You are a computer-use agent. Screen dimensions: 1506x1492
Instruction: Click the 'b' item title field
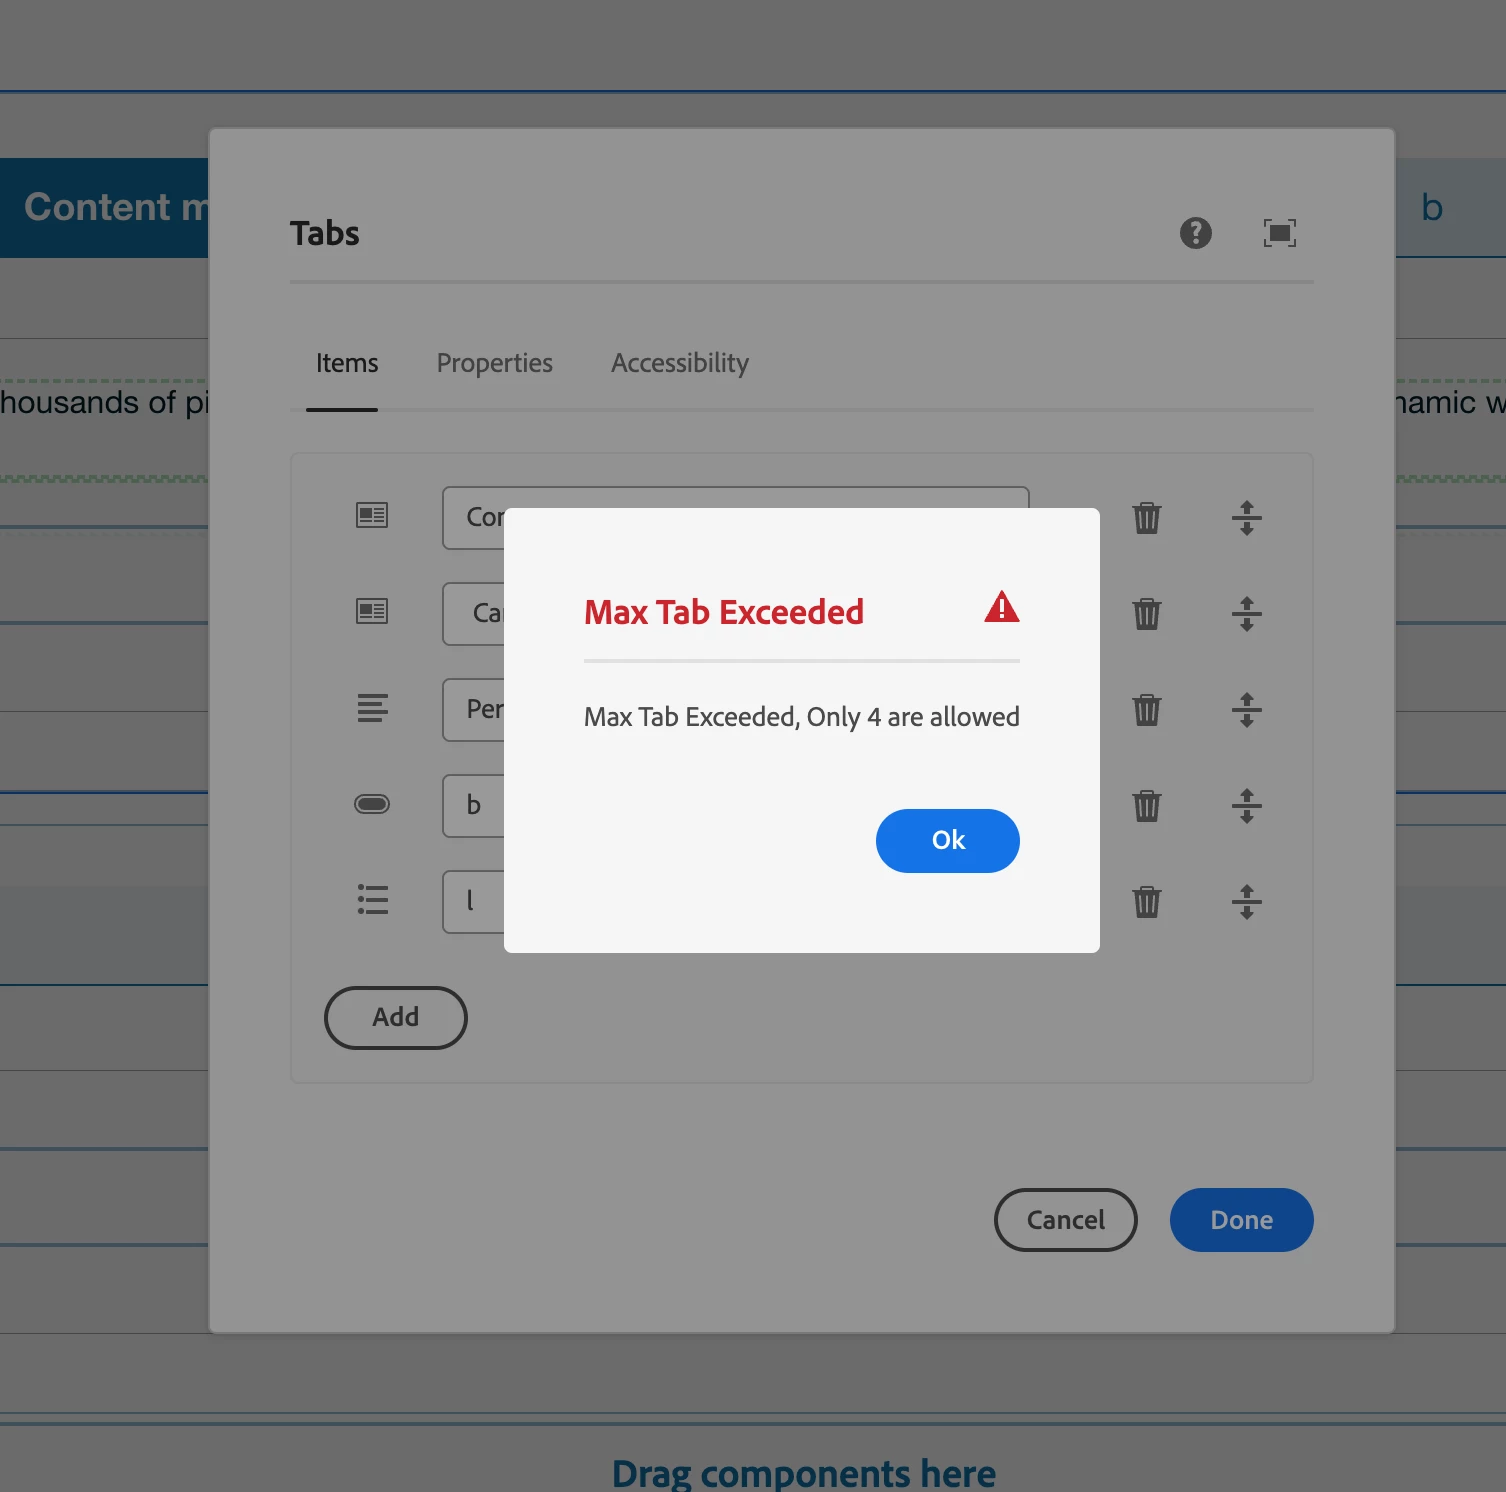(x=473, y=806)
